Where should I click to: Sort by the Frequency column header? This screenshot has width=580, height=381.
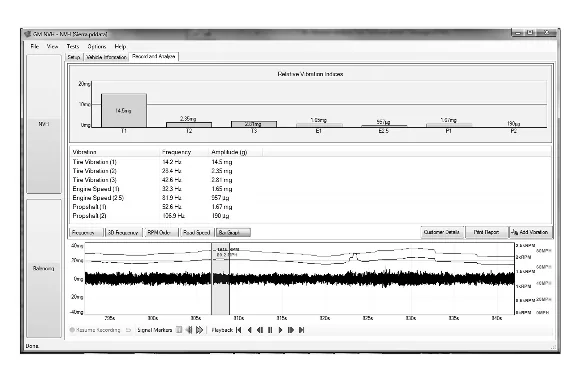[x=184, y=152]
